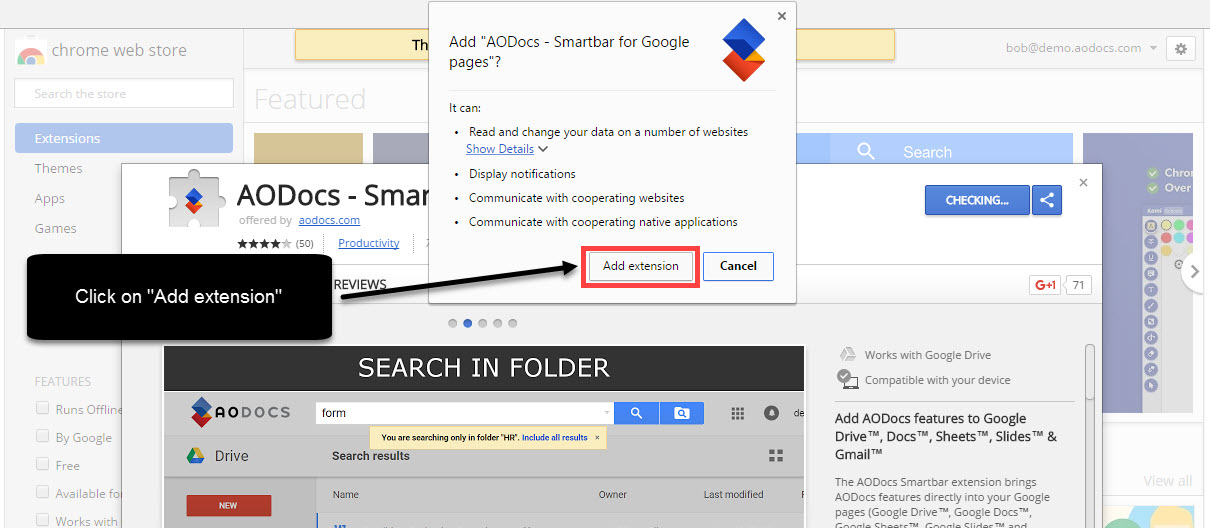This screenshot has width=1210, height=528.
Task: Click the notification bell in screenshot
Action: point(771,413)
